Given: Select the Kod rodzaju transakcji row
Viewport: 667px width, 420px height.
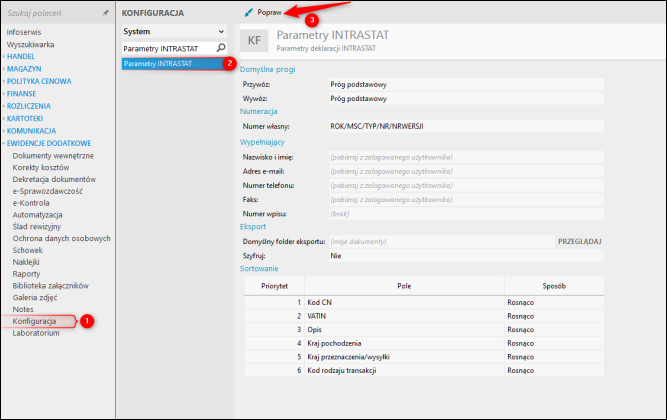Looking at the screenshot, I should click(424, 371).
